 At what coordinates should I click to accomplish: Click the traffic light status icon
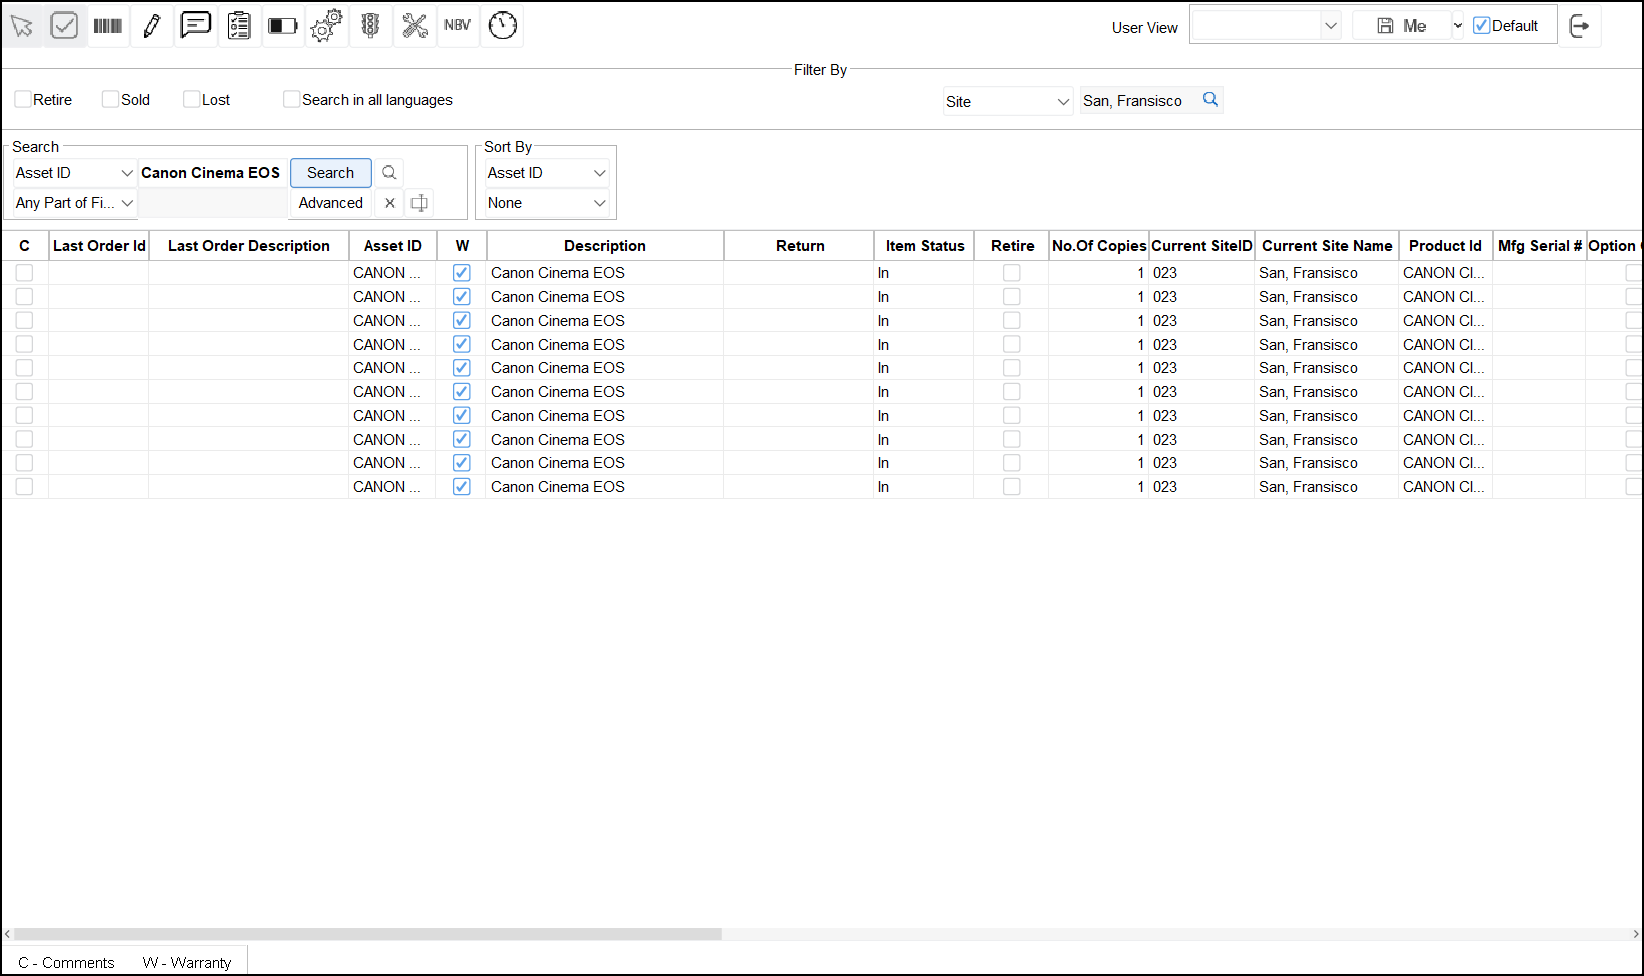coord(370,26)
